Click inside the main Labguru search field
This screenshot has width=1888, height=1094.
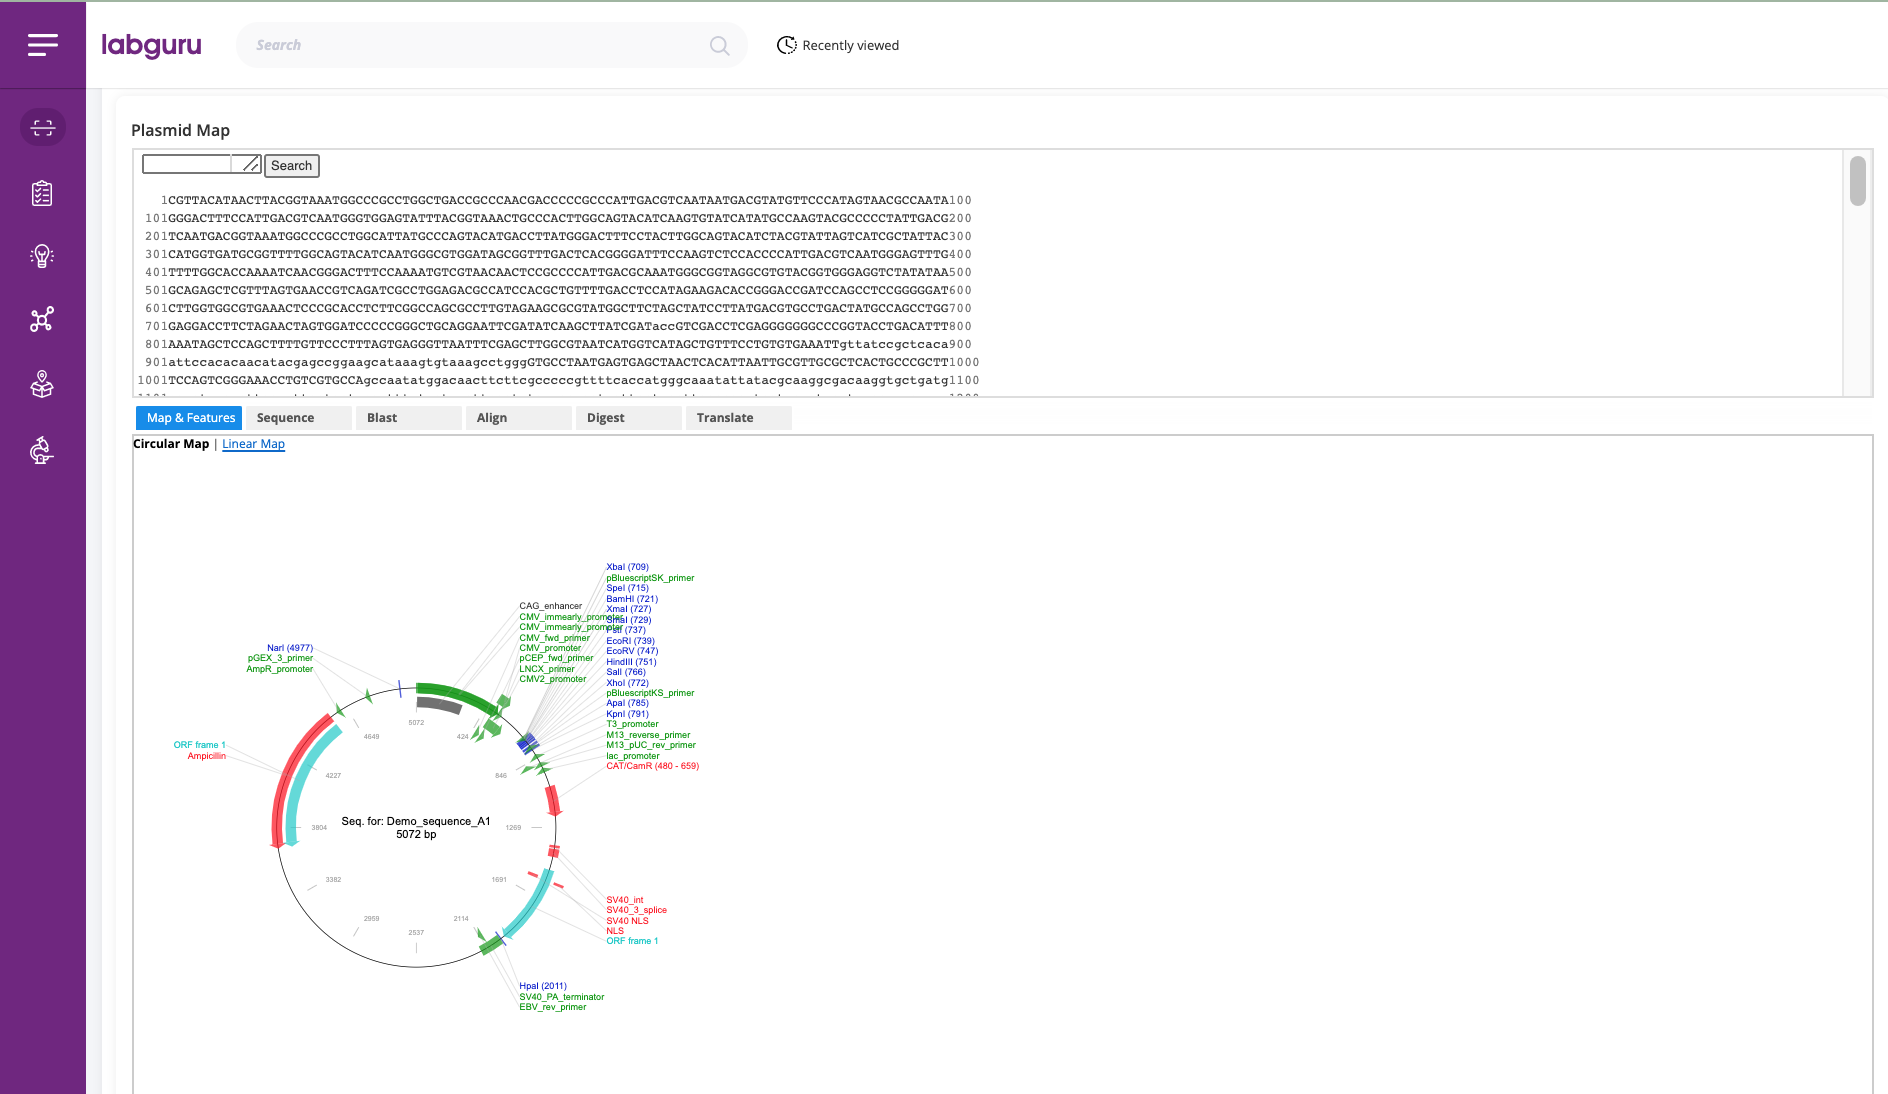(x=450, y=45)
